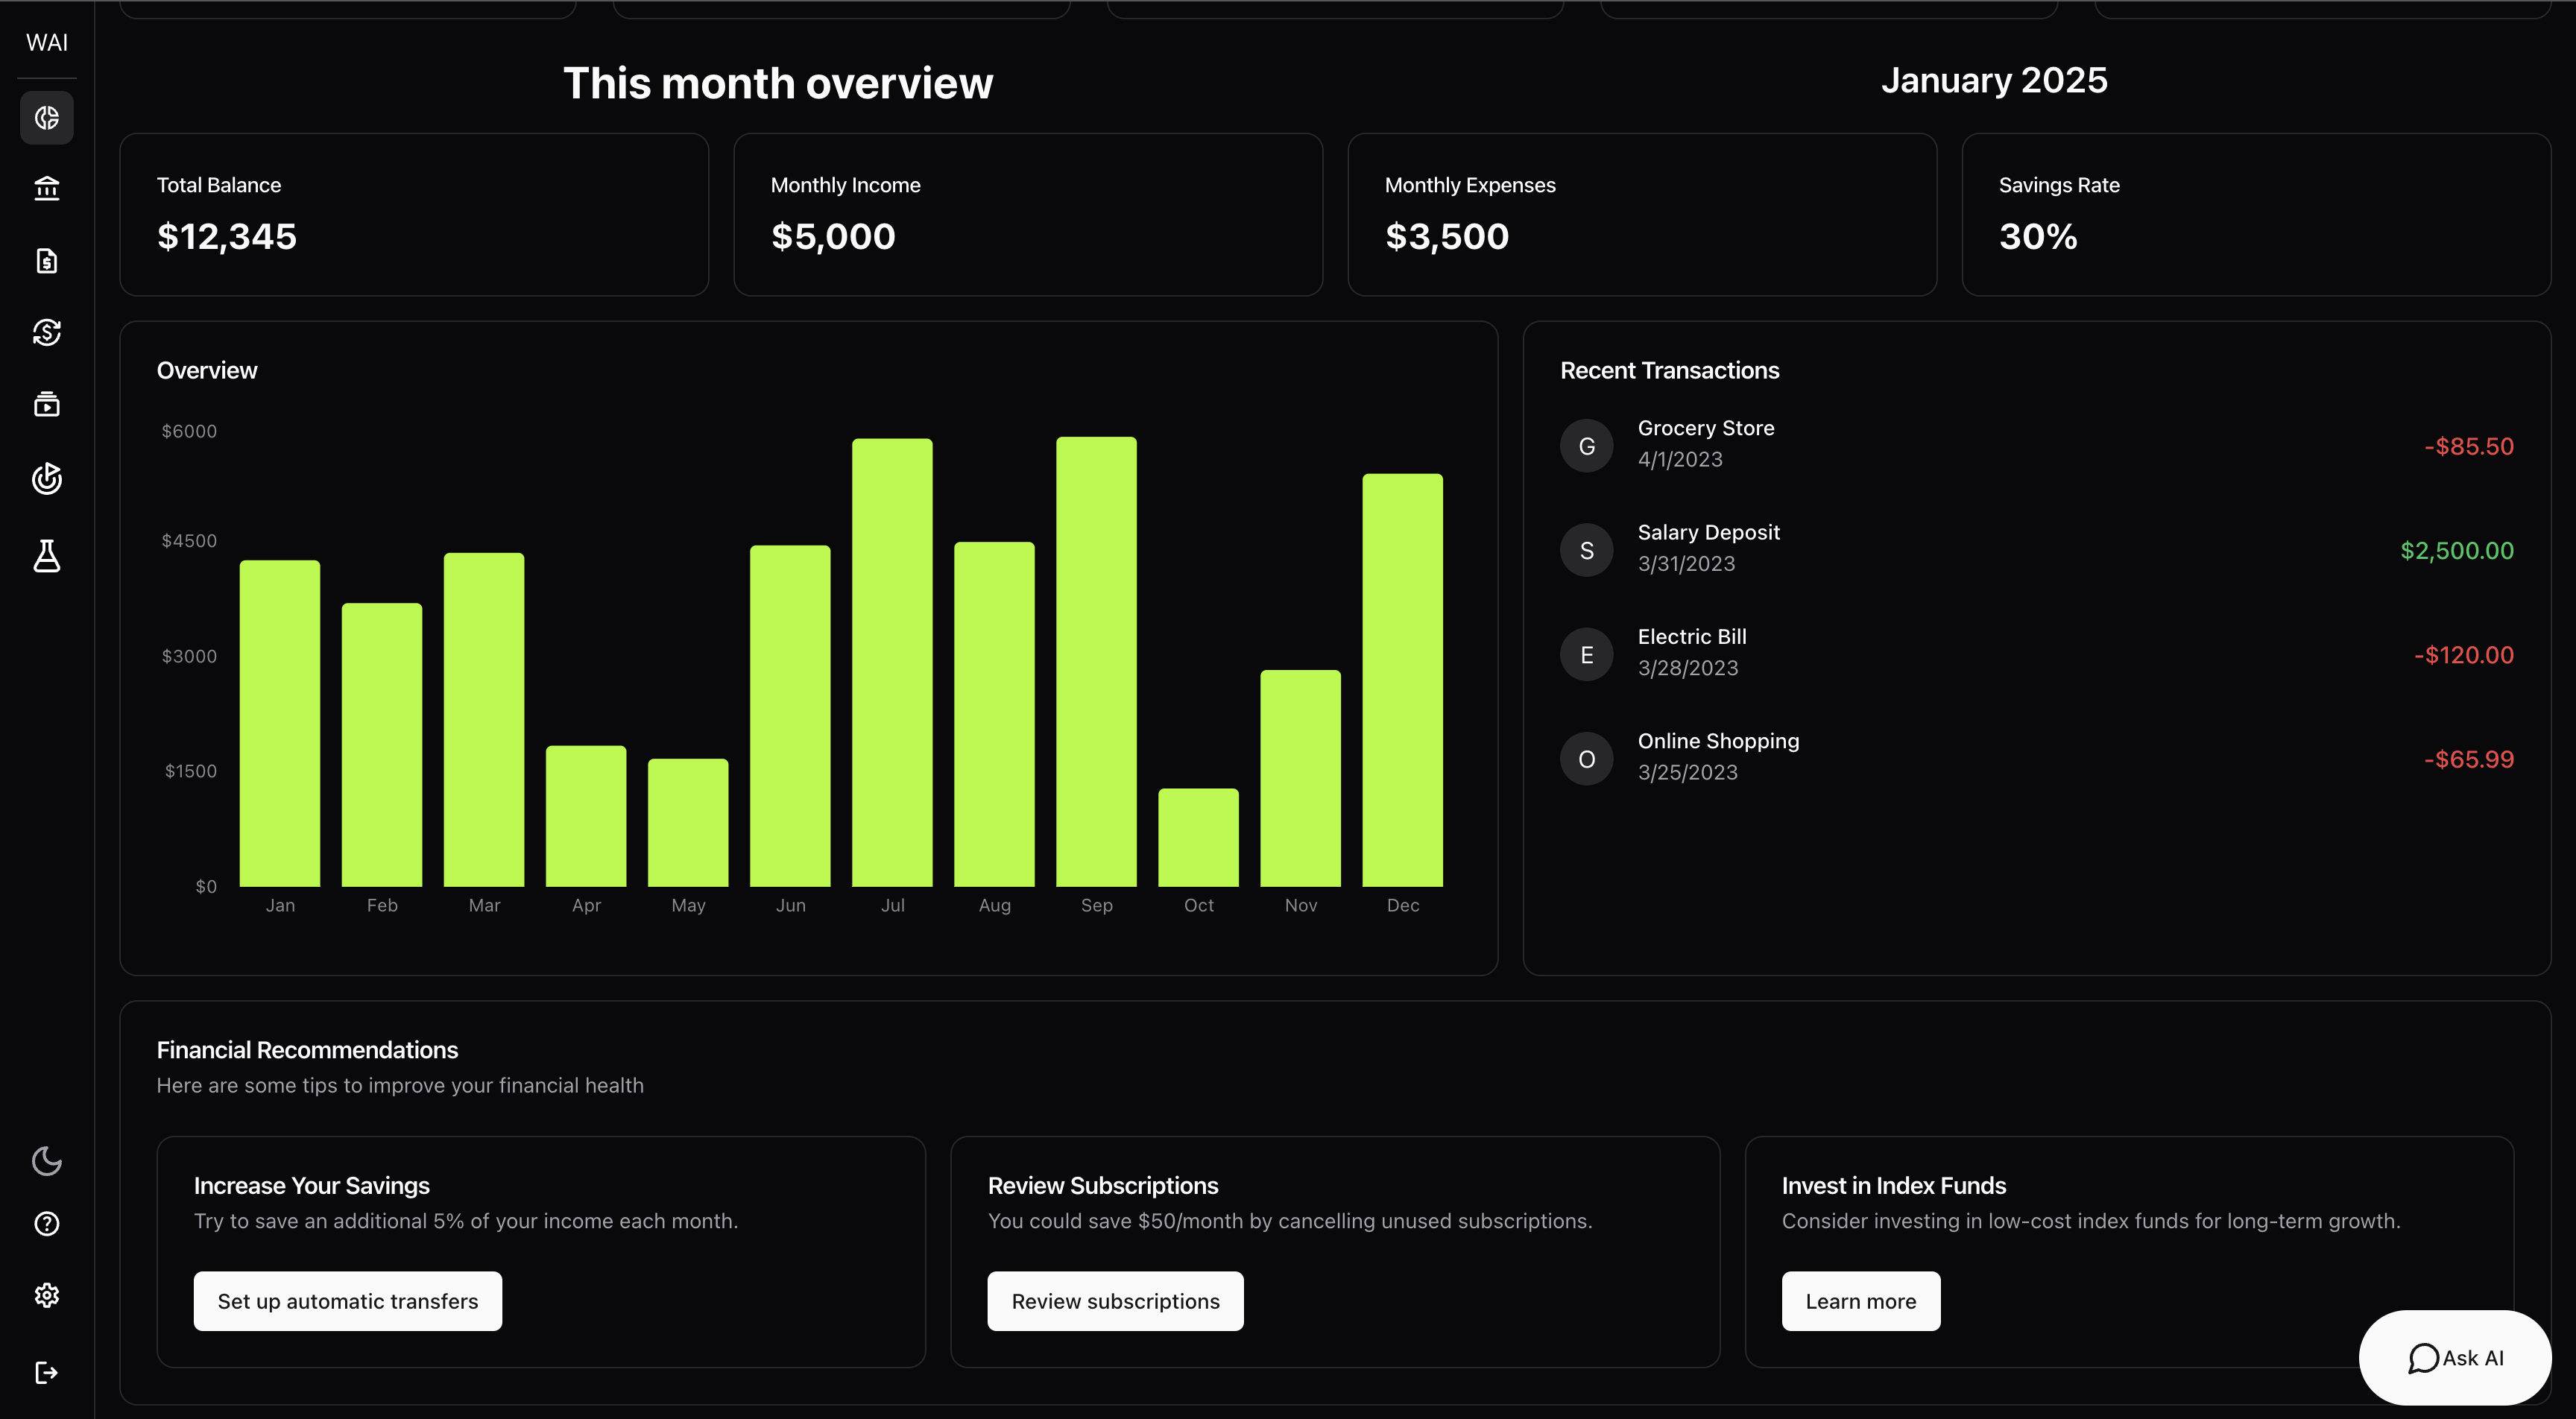Viewport: 2576px width, 1419px height.
Task: Open the lab flask icon
Action: (x=47, y=556)
